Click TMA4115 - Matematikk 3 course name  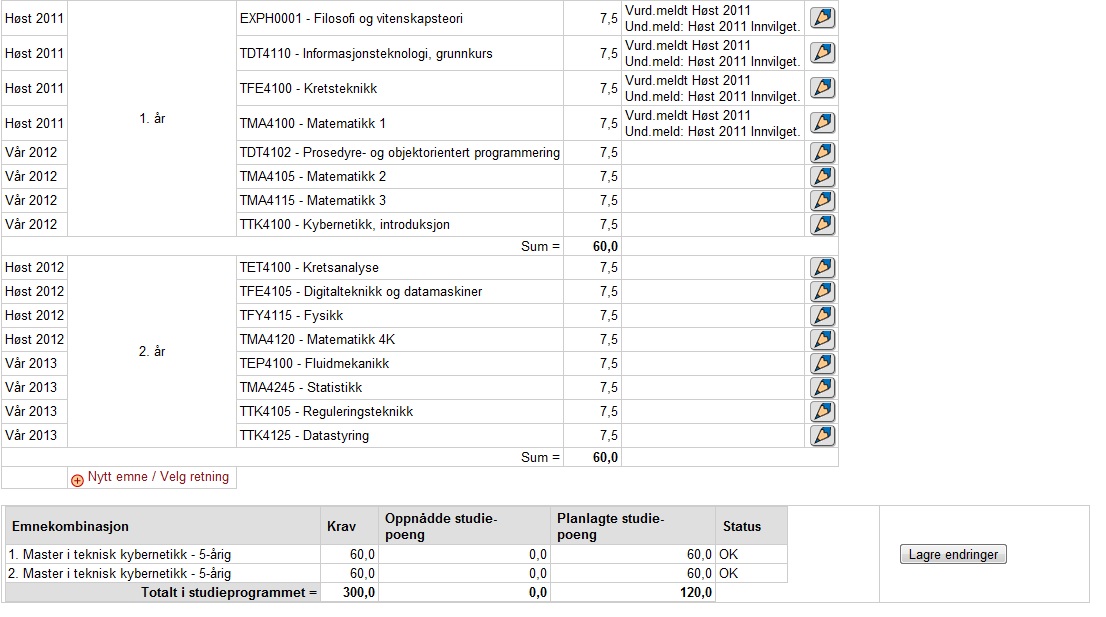(312, 200)
